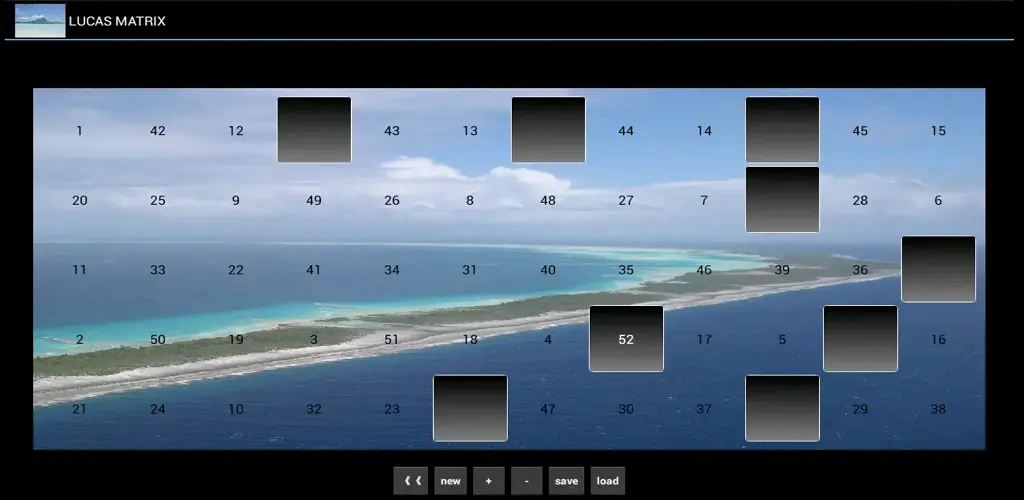1024x500 pixels.
Task: Select the dark tile numbered 52
Action: [626, 339]
